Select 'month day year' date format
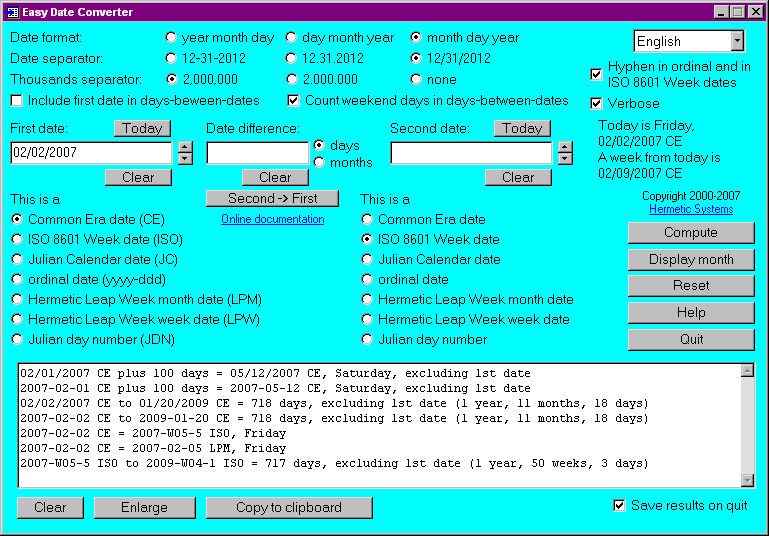The height and width of the screenshot is (536, 769). (x=416, y=37)
